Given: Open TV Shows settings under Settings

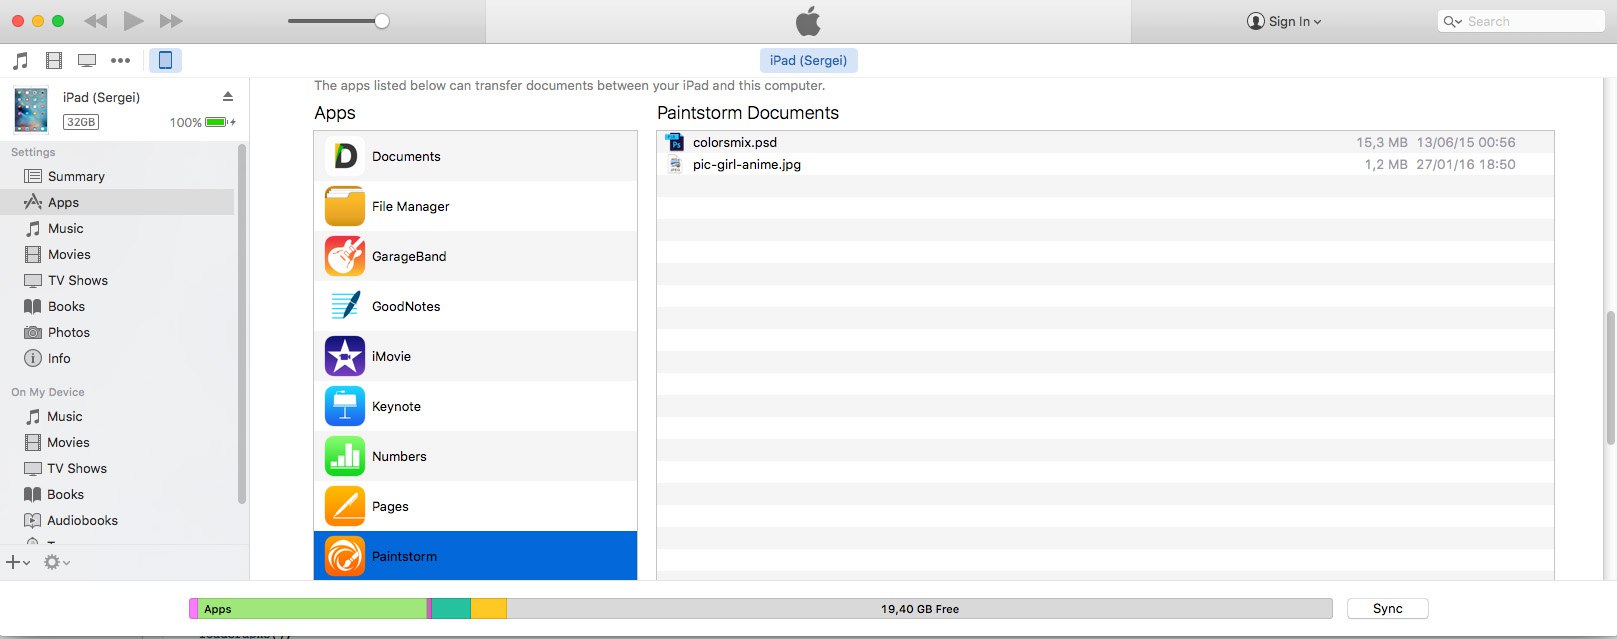Looking at the screenshot, I should pos(117,280).
